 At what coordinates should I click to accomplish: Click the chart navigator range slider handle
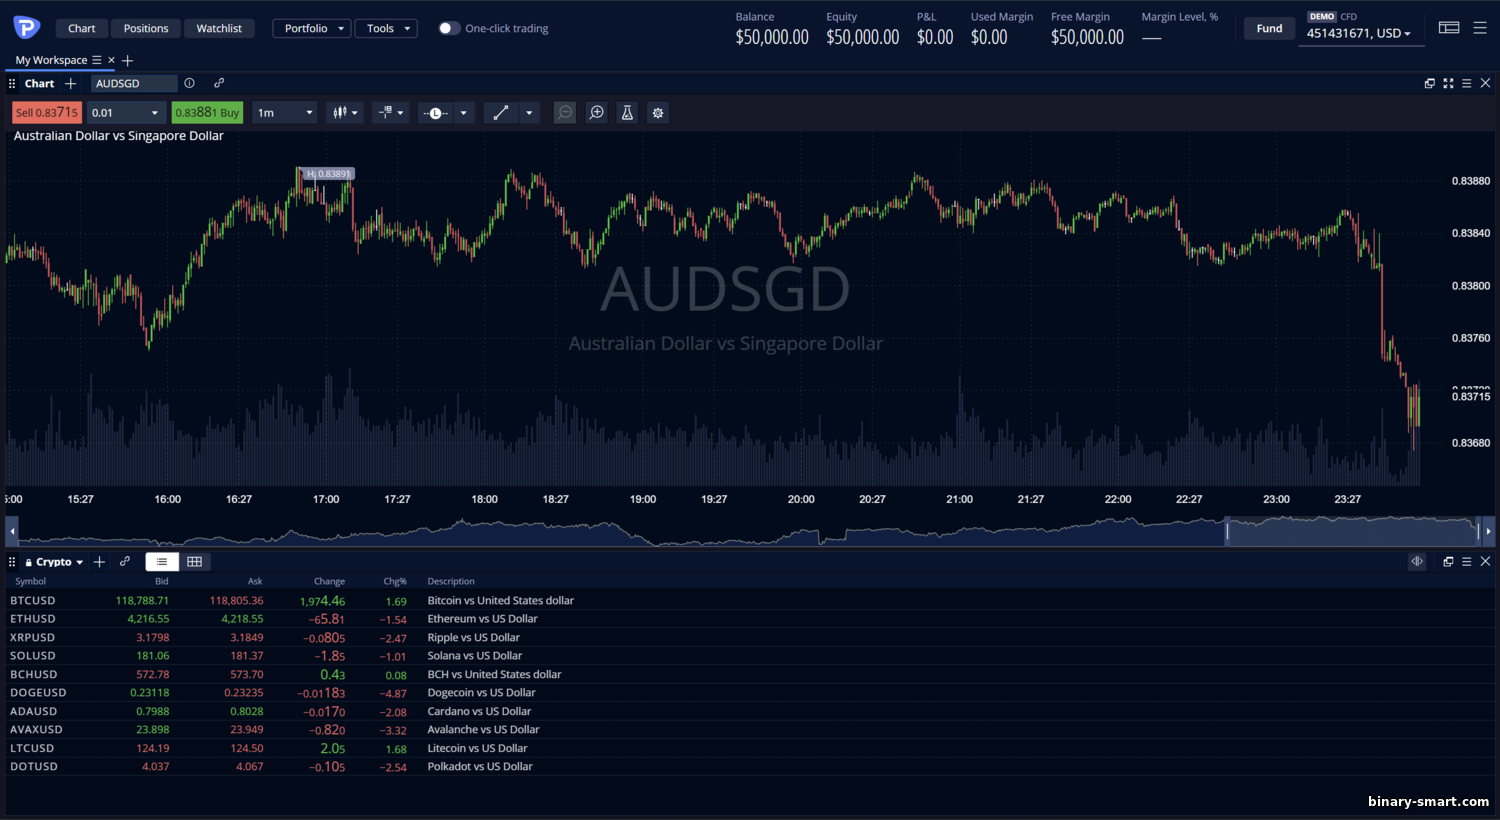click(x=1227, y=531)
